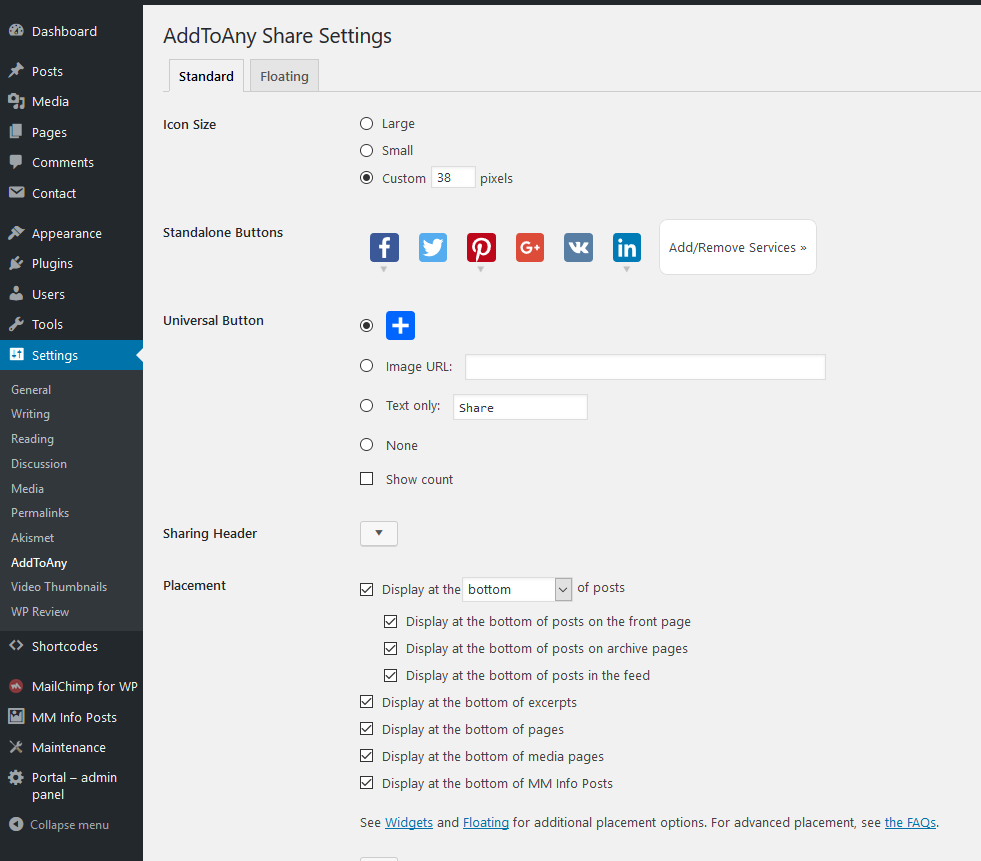Image resolution: width=981 pixels, height=861 pixels.
Task: Click the Add/Remove Services button
Action: 737,247
